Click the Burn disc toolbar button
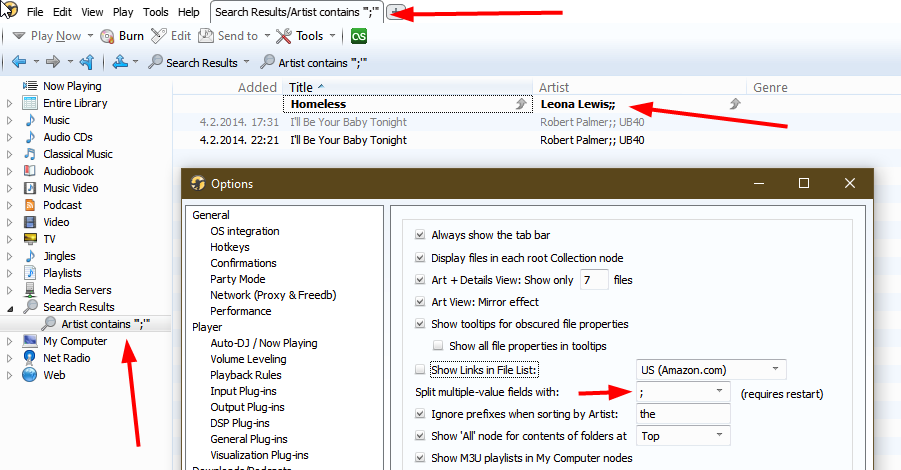901x470 pixels. 121,36
